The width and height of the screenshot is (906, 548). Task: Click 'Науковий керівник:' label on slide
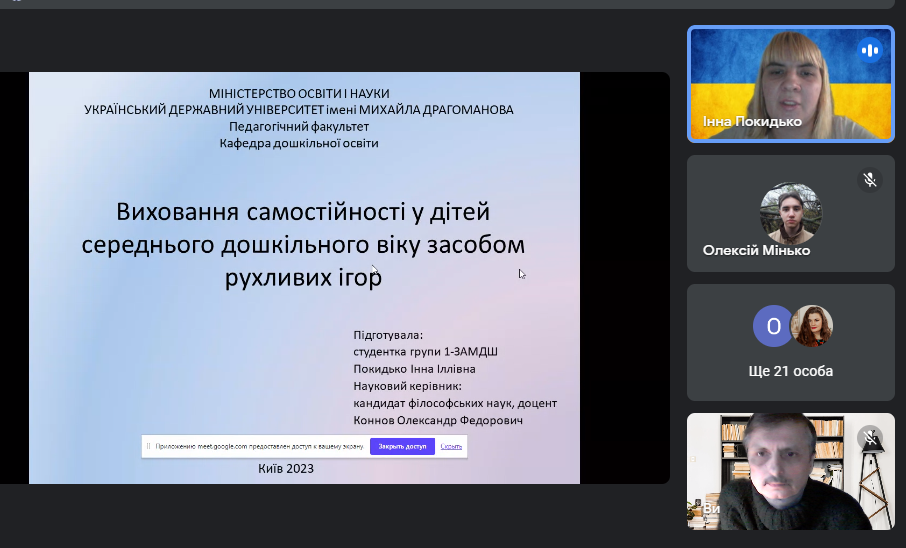[x=407, y=386]
